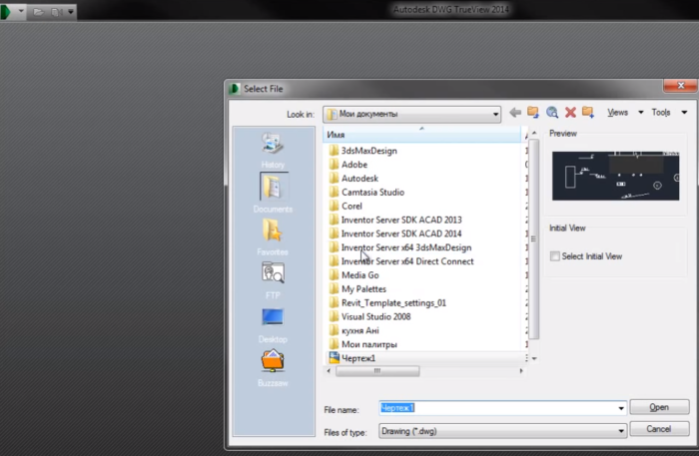Select the кухня Ані folder

360,330
